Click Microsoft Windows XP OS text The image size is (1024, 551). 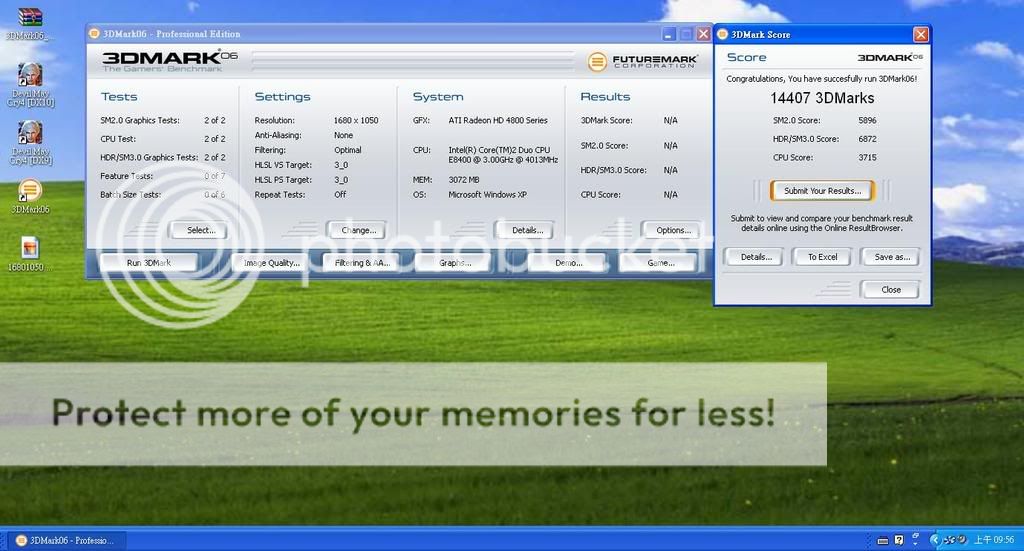click(x=487, y=195)
